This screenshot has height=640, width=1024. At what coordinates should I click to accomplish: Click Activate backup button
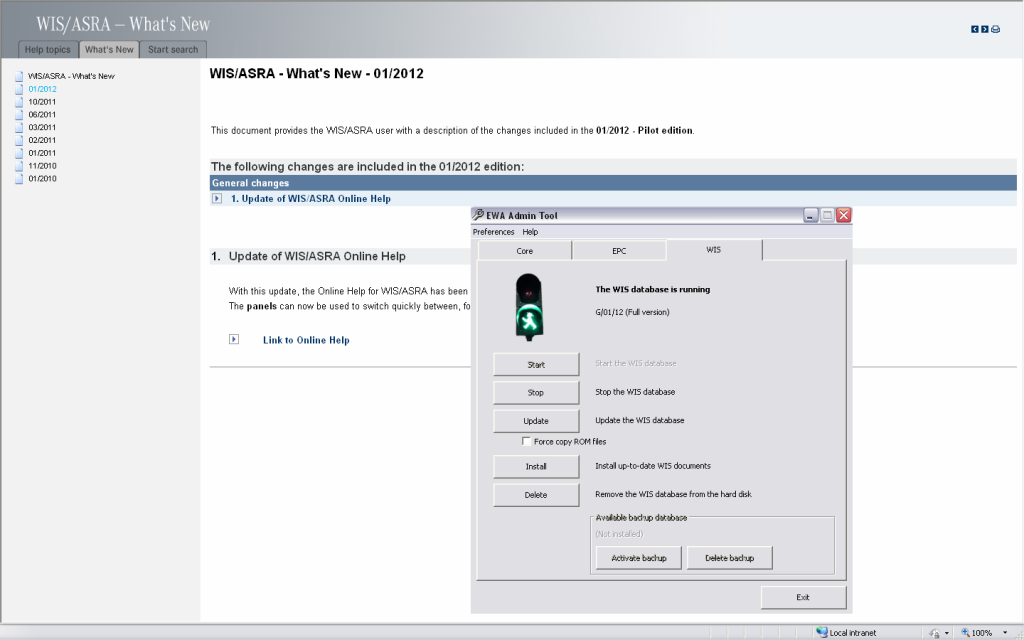click(x=639, y=558)
